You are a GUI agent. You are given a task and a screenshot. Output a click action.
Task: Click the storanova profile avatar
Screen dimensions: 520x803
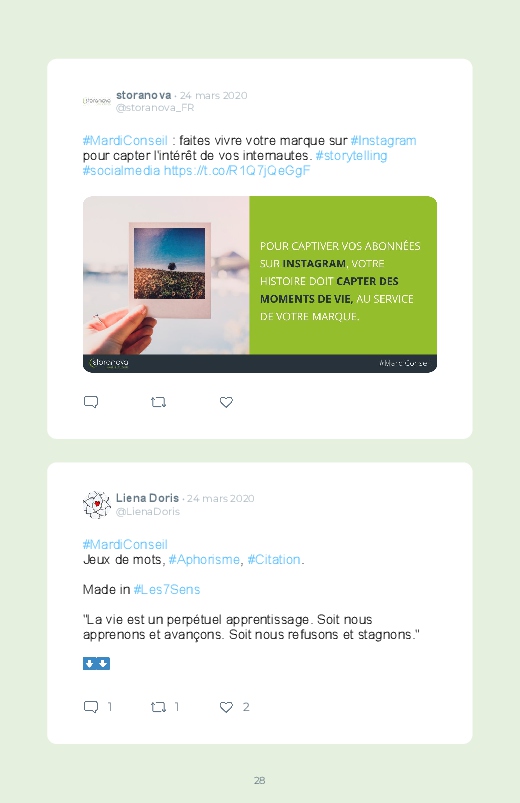pos(97,101)
